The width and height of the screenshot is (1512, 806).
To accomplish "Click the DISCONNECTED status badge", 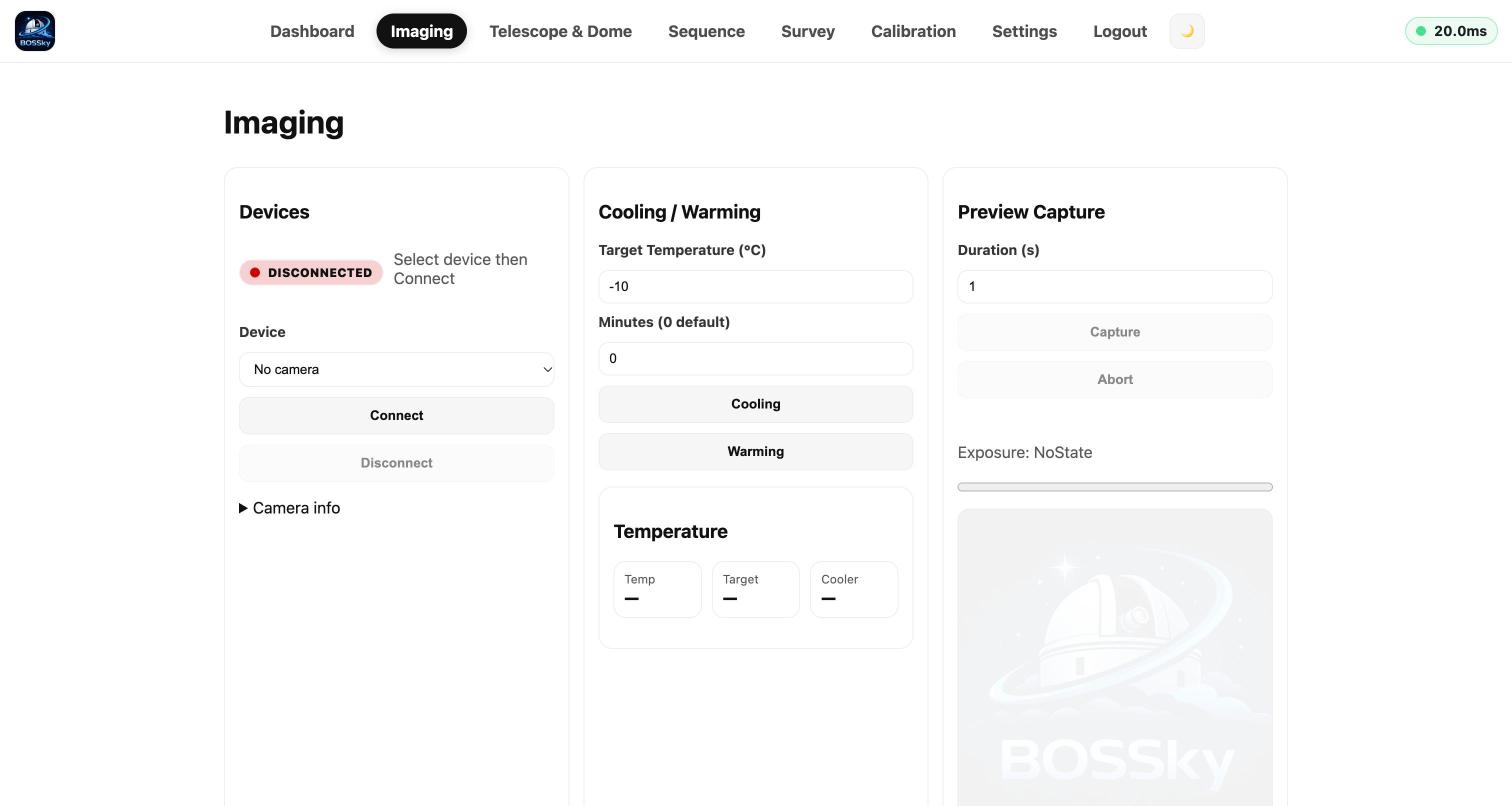I will (x=311, y=272).
